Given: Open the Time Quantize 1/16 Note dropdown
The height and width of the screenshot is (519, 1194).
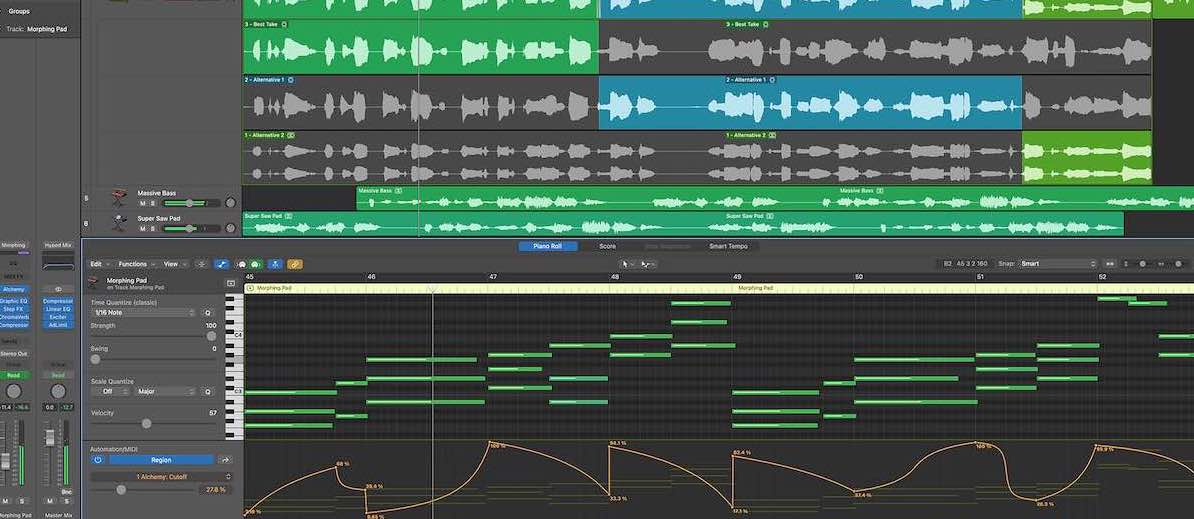Looking at the screenshot, I should [143, 313].
